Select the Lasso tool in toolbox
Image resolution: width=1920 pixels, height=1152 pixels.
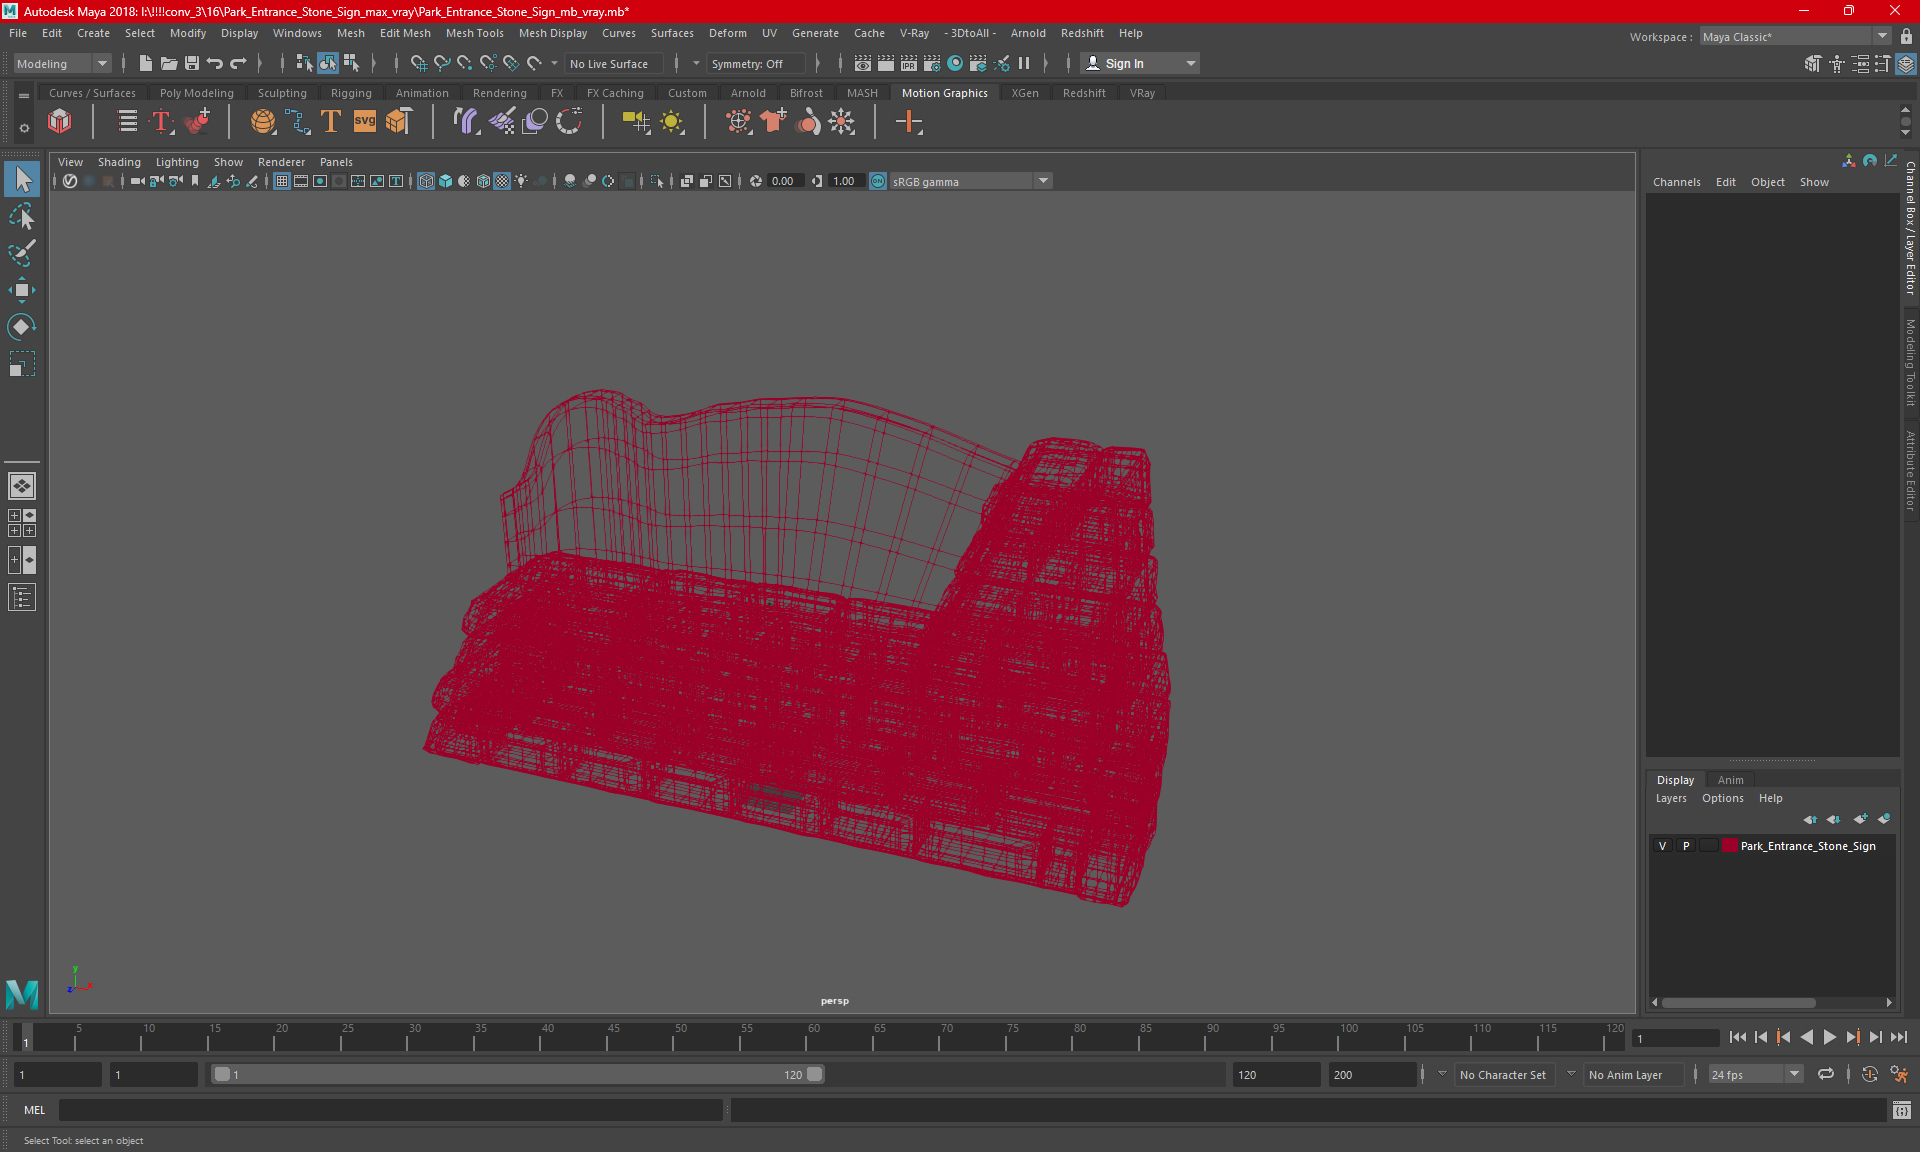22,216
